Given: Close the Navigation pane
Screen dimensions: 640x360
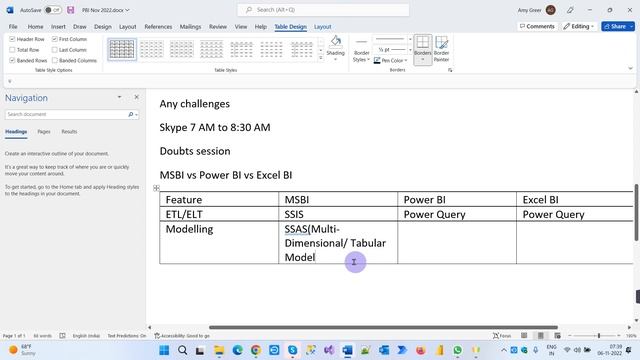Looking at the screenshot, I should [x=136, y=97].
